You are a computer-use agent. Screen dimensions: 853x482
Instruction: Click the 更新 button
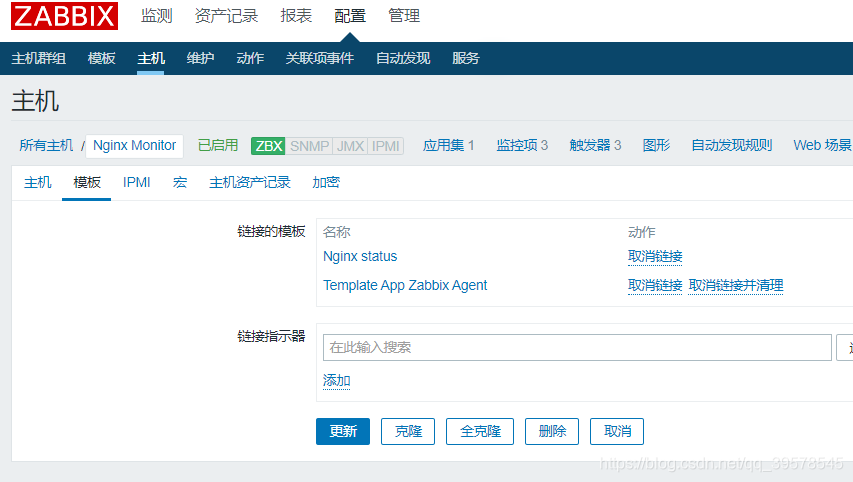(343, 431)
